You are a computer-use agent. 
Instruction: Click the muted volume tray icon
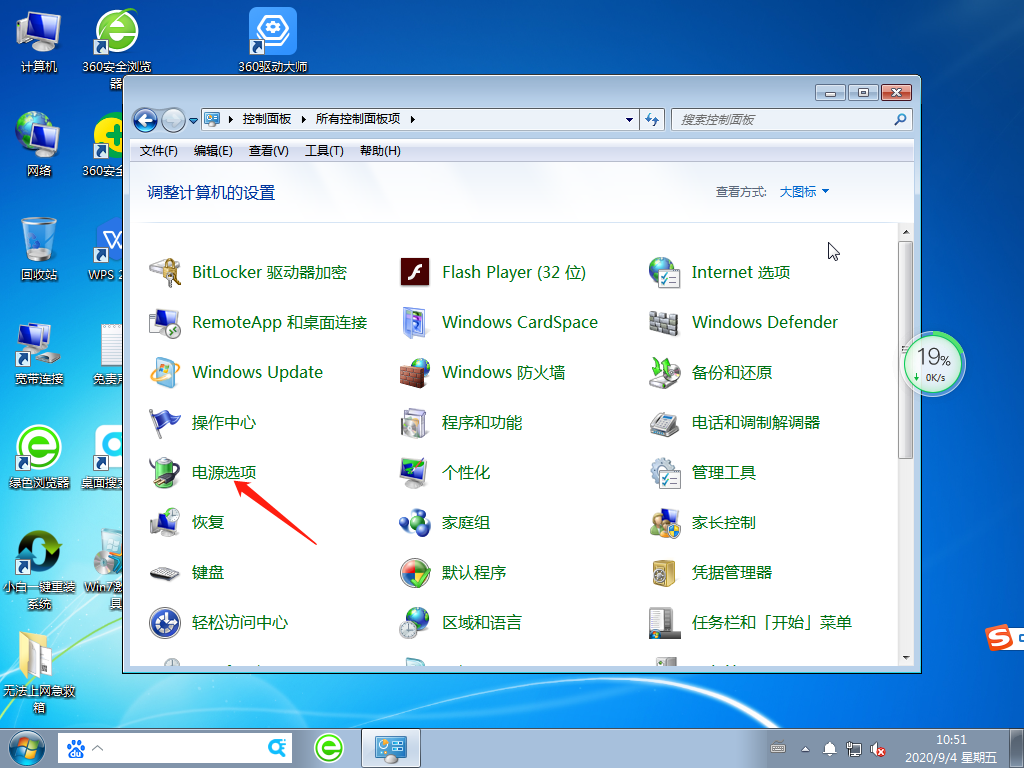878,749
